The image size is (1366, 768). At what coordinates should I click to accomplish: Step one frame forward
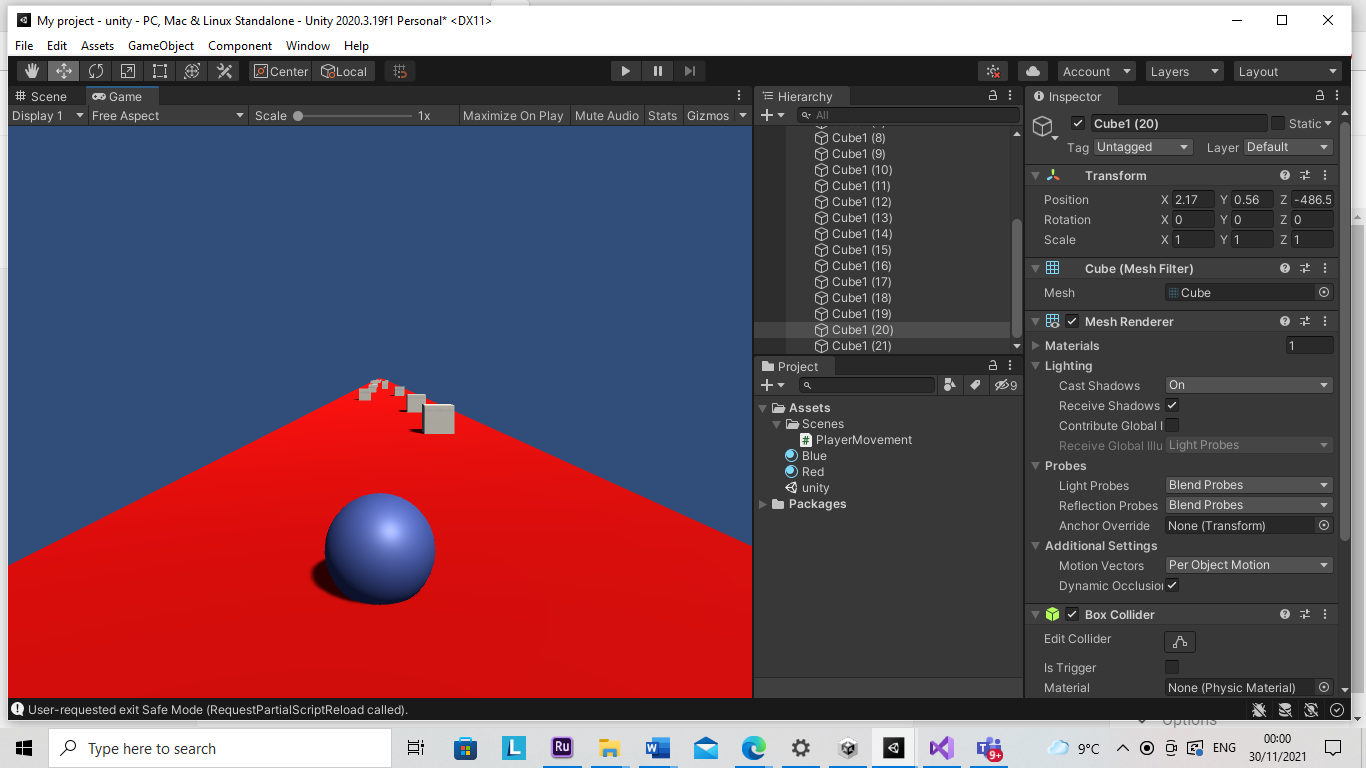[690, 71]
